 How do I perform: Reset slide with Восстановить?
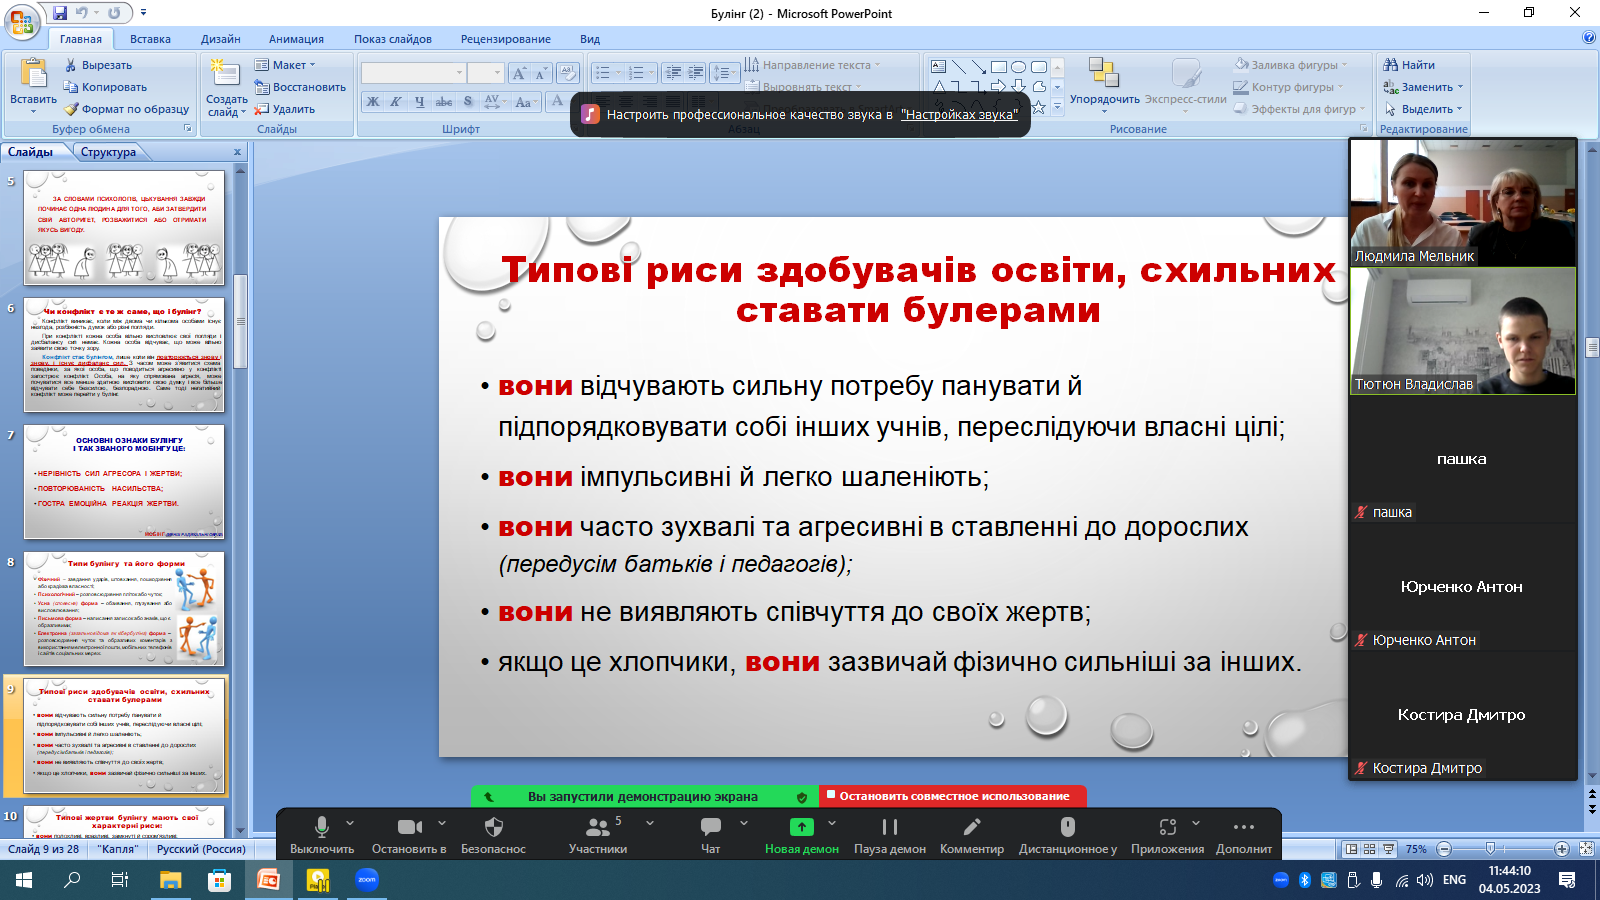coord(300,87)
